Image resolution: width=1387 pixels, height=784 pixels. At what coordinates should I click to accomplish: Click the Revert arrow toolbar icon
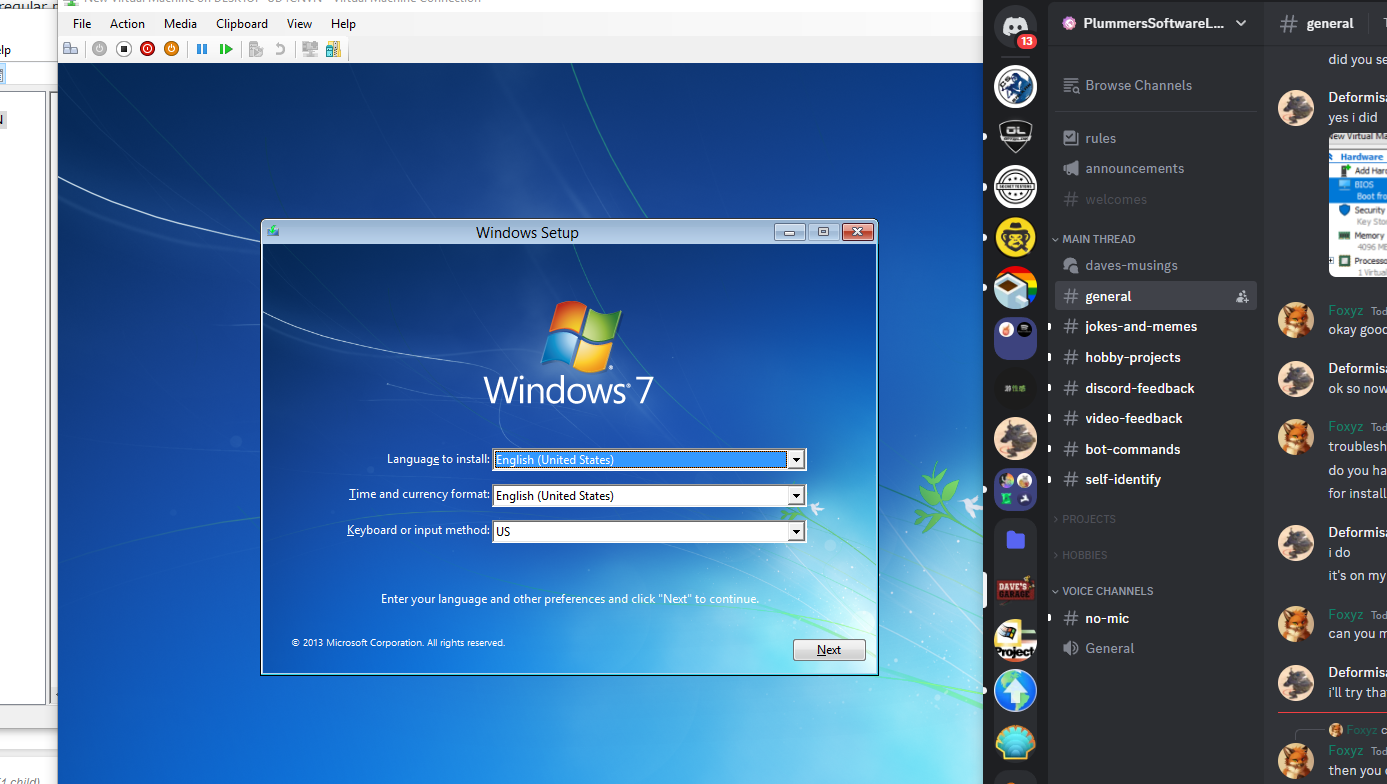(280, 48)
